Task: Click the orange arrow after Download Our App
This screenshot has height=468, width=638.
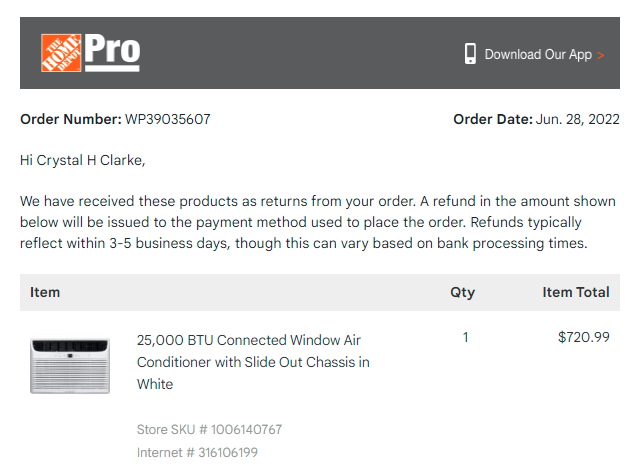Action: pyautogui.click(x=601, y=55)
